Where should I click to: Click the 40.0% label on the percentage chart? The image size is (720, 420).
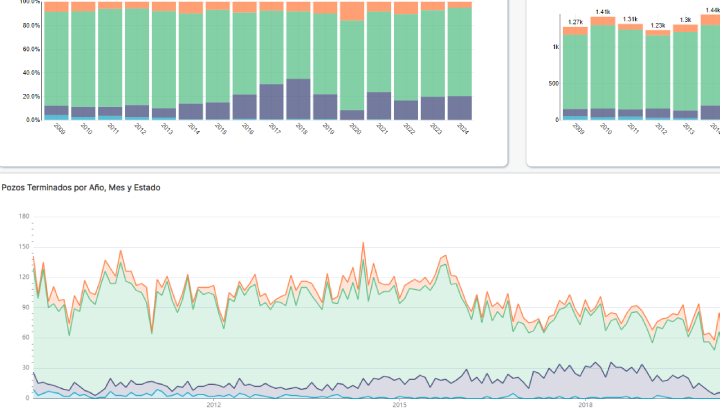(x=31, y=73)
